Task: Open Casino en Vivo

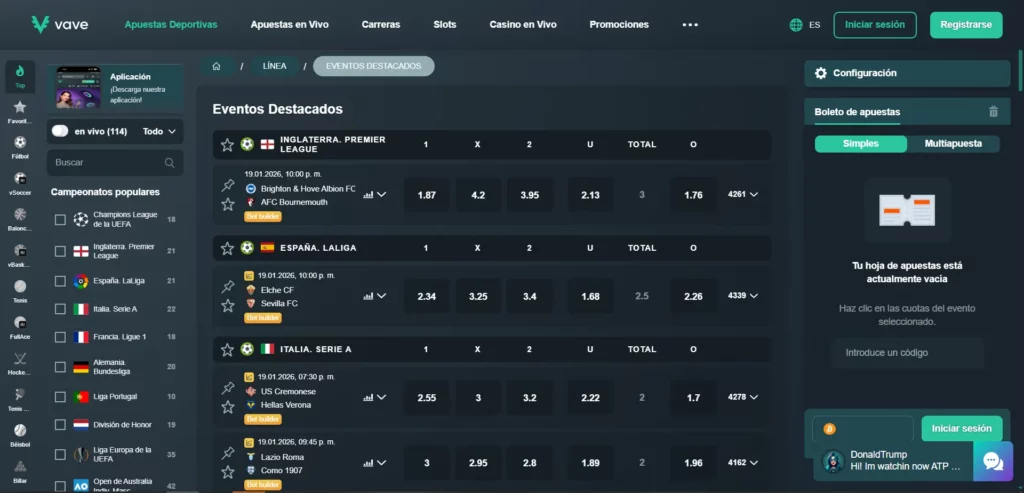Action: (x=523, y=25)
